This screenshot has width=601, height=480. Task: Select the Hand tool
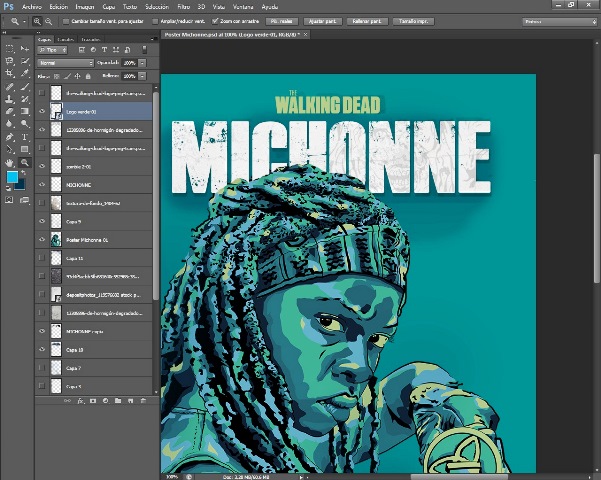(10, 163)
